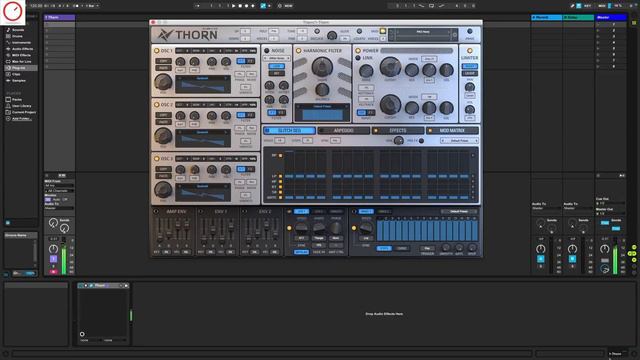Open Packs in the browser Places
This screenshot has height=360, width=640.
[x=17, y=100]
